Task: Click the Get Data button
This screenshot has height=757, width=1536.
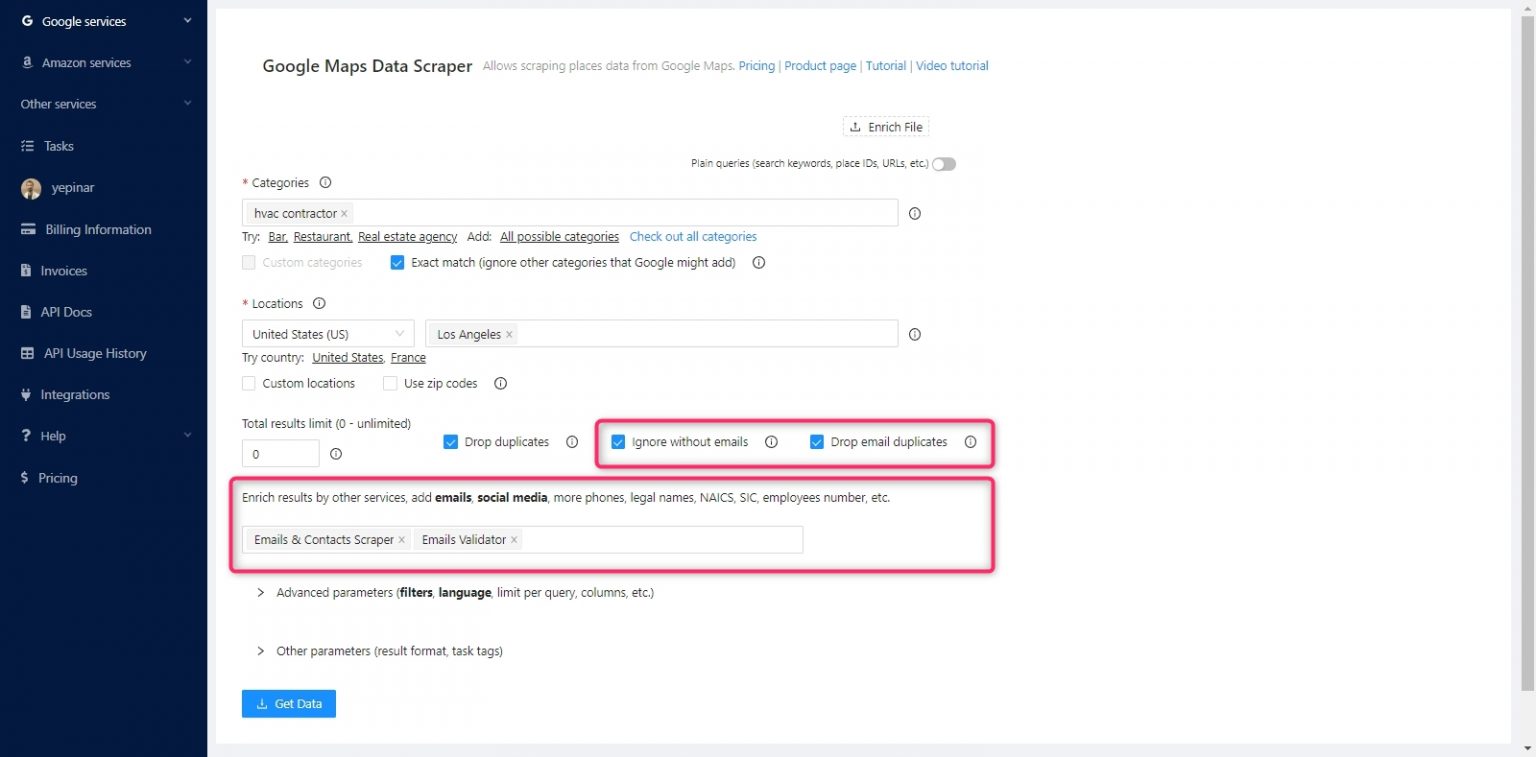Action: click(x=288, y=703)
